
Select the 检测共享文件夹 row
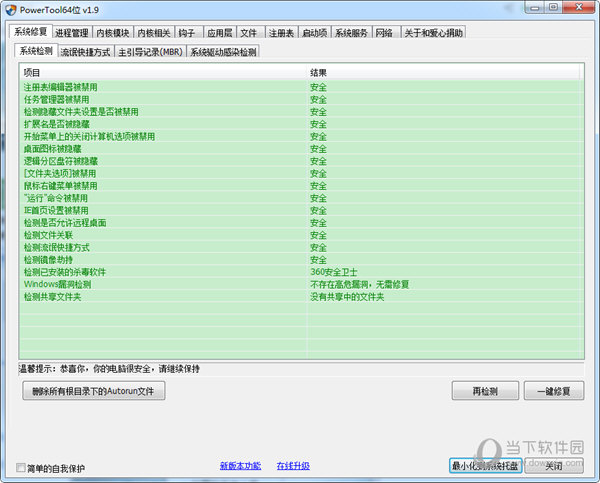[x=302, y=297]
